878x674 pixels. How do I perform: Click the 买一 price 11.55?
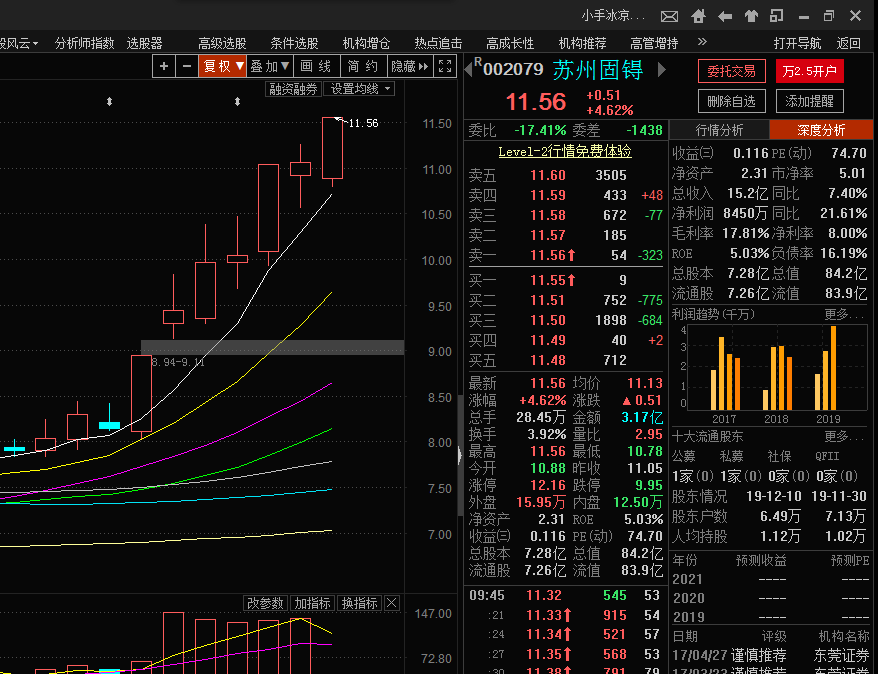548,280
